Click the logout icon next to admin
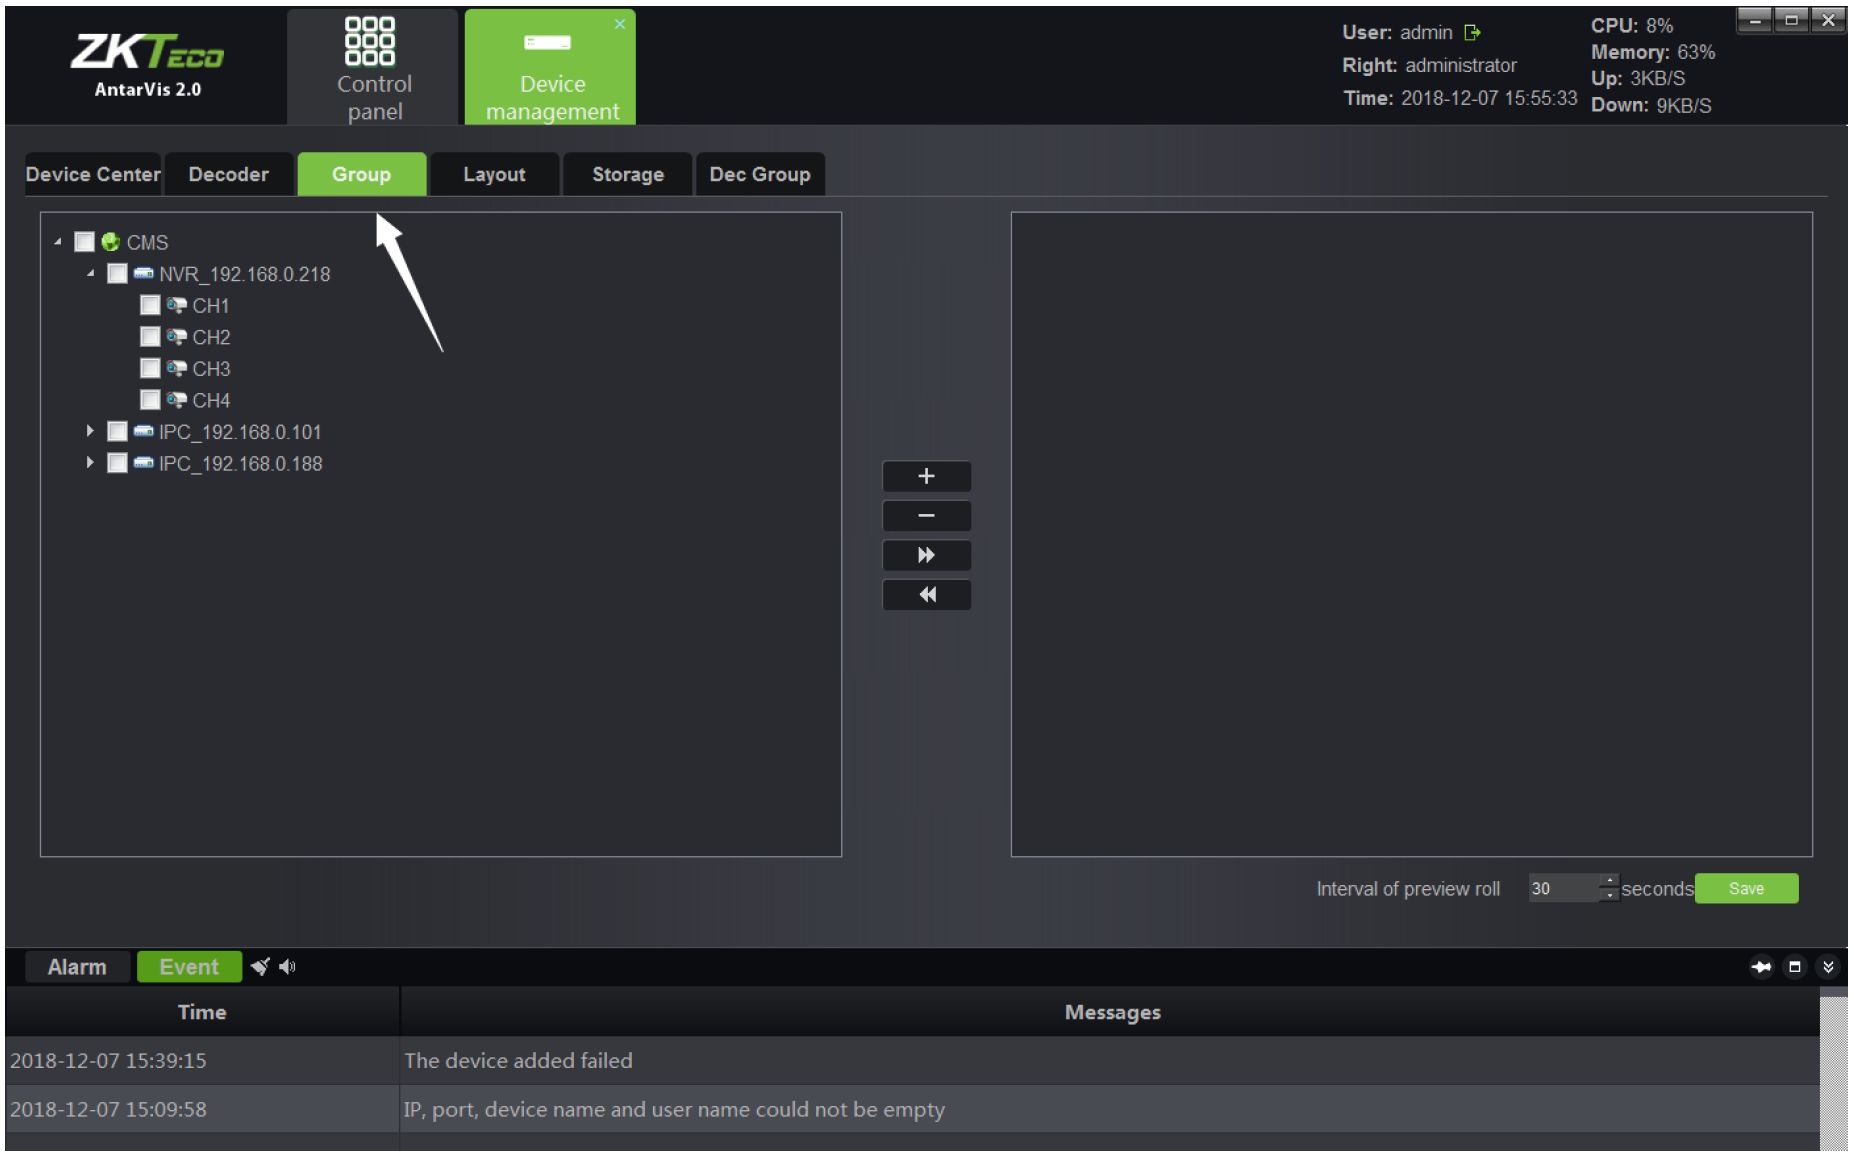The height and width of the screenshot is (1157, 1854). [x=1471, y=33]
